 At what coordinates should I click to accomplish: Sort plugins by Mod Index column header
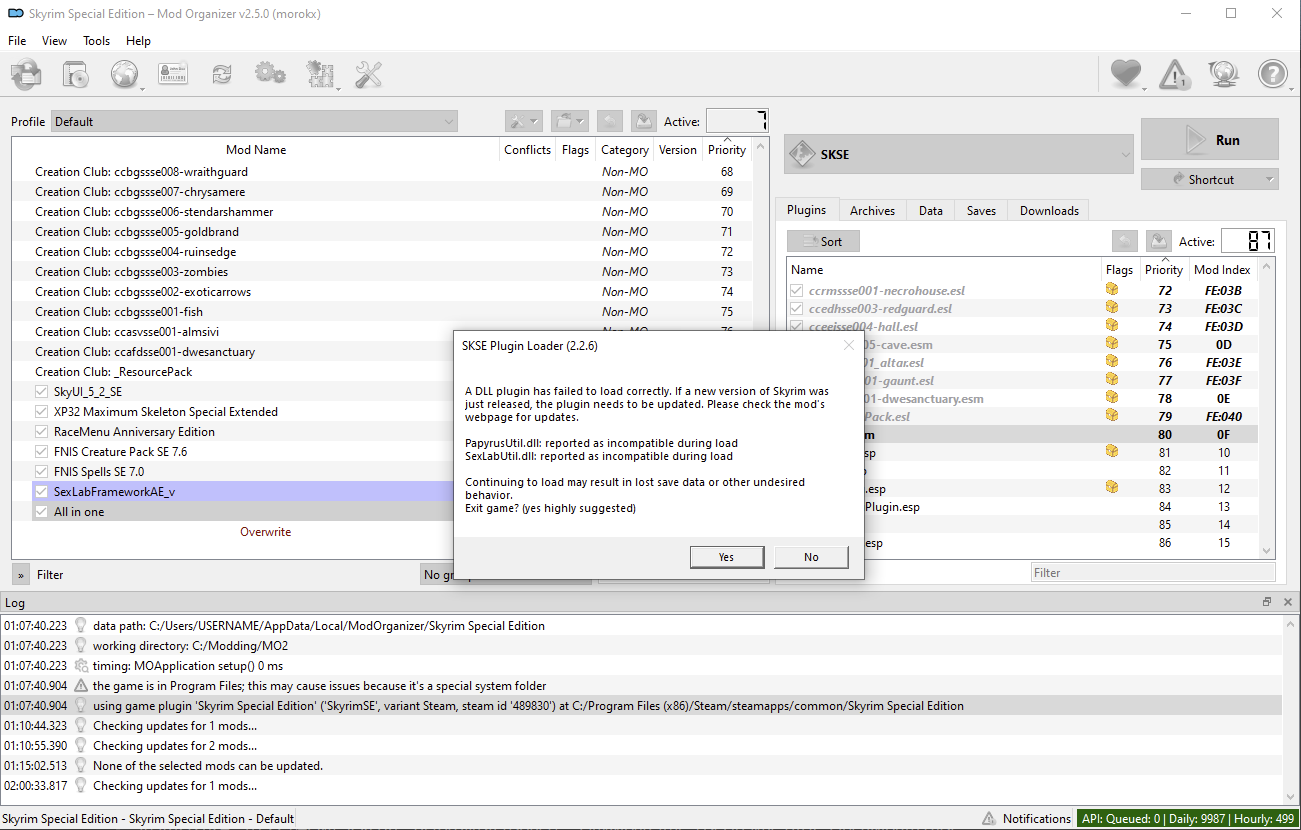(x=1222, y=270)
